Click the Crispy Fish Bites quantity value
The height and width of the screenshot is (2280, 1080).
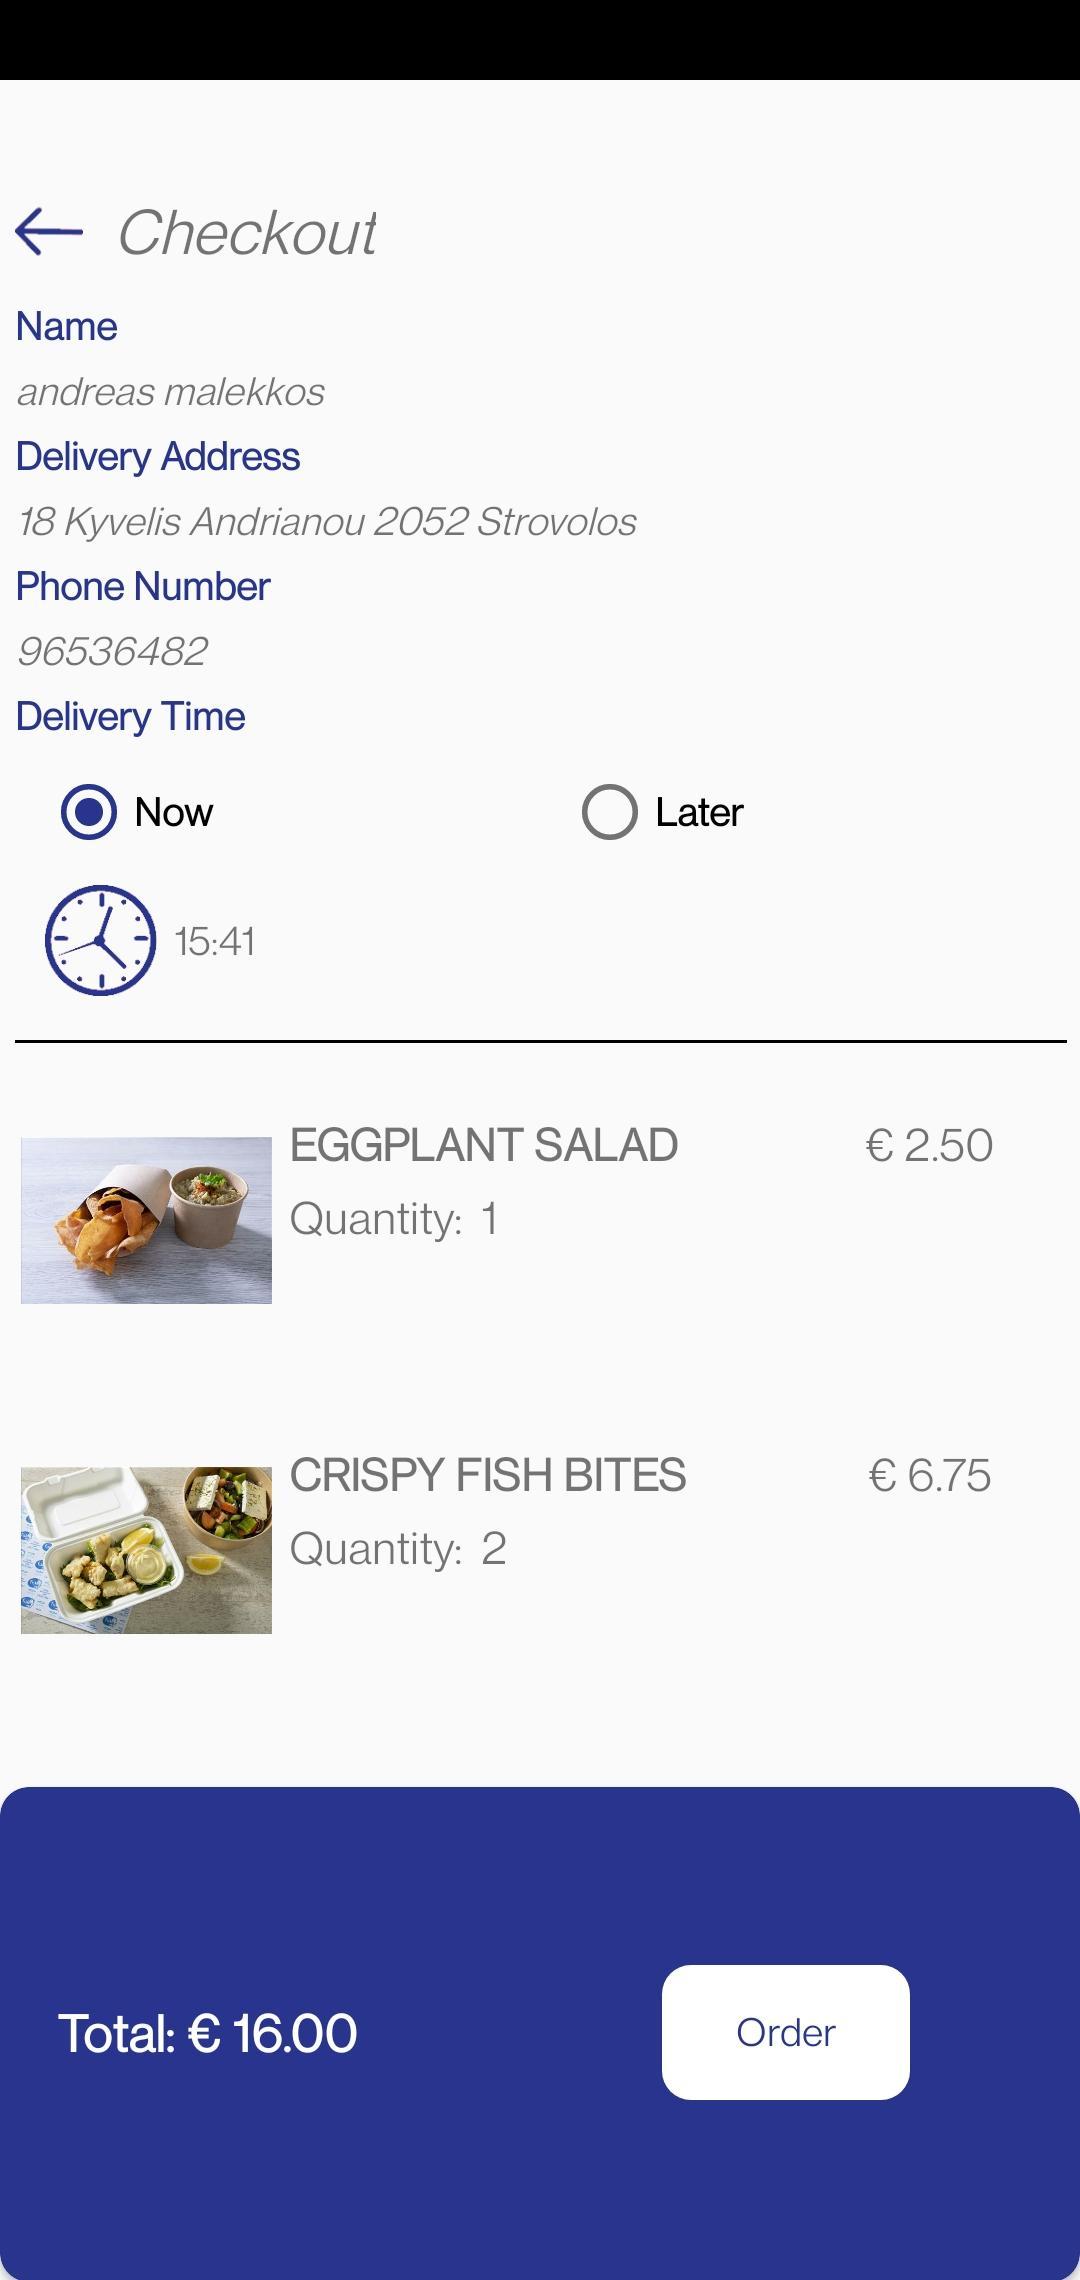(x=494, y=1549)
